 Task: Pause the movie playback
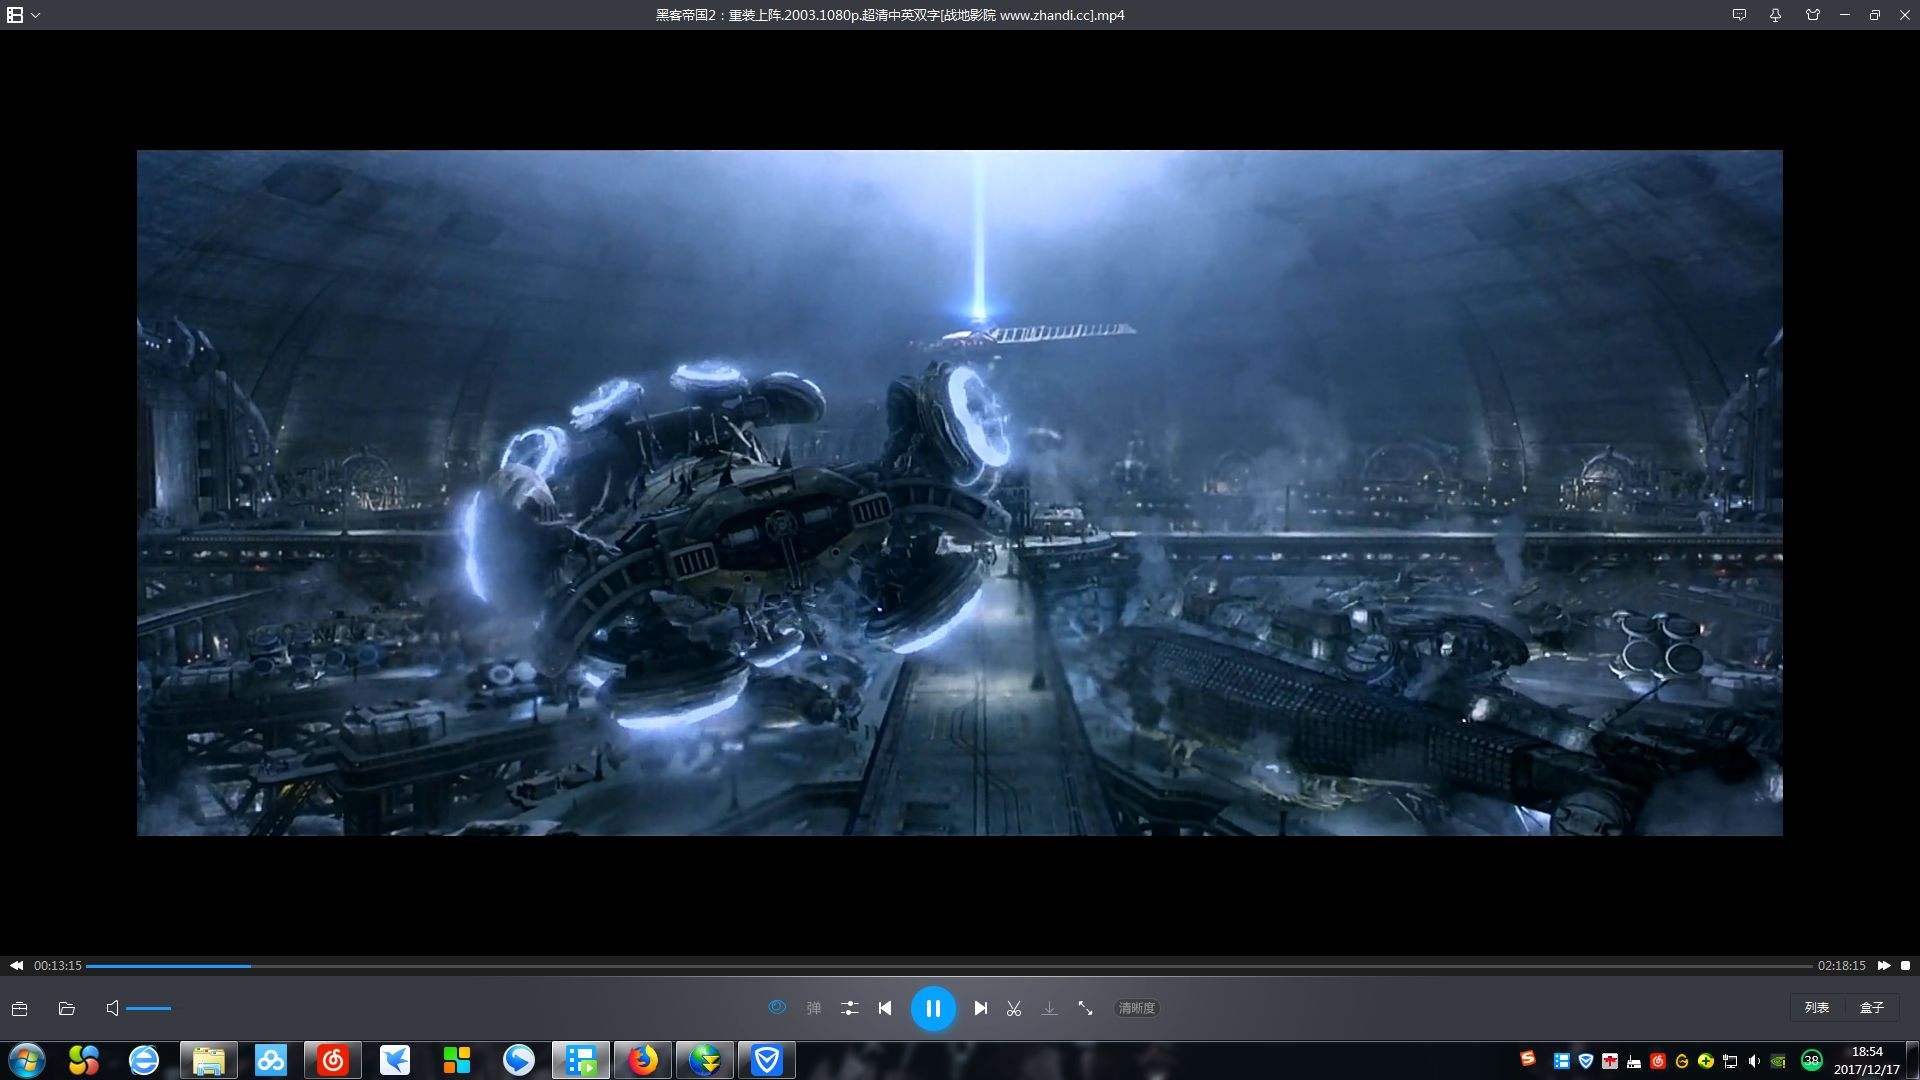click(x=932, y=1008)
